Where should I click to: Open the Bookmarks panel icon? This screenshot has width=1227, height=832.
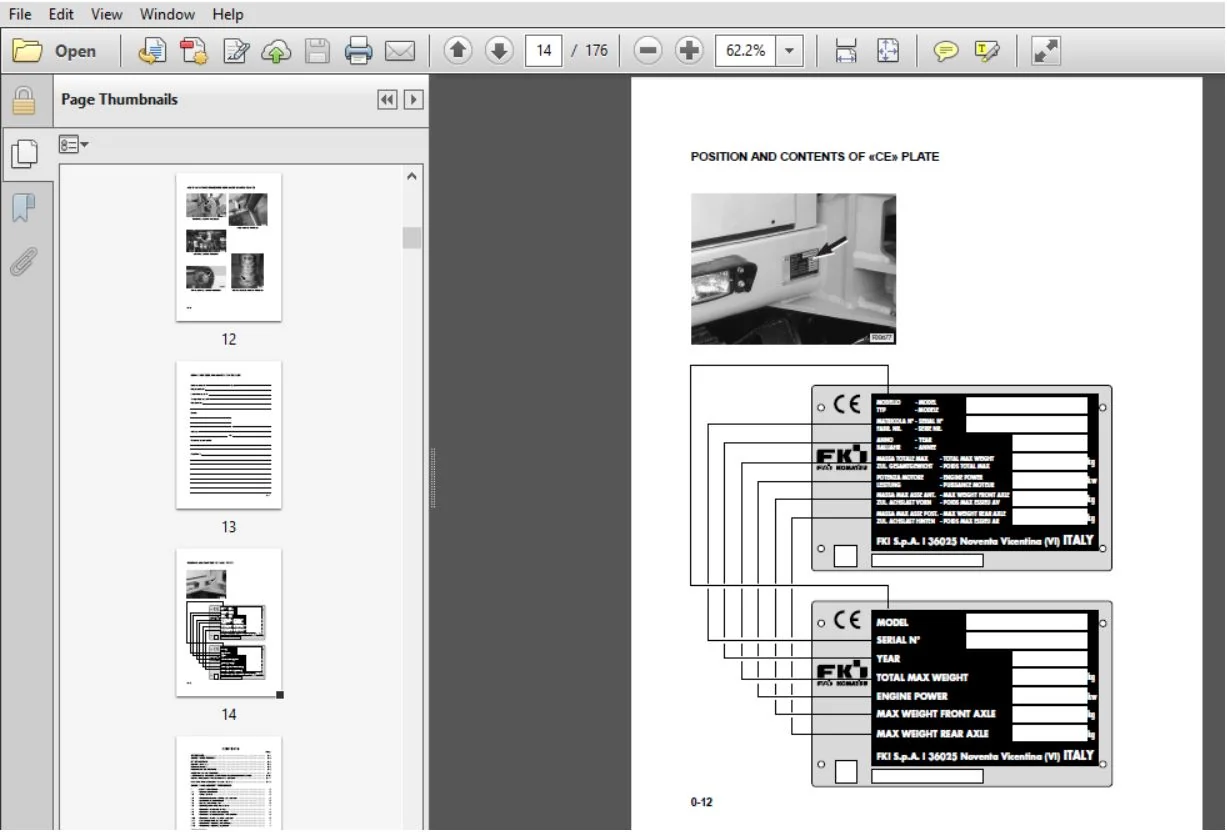(x=23, y=207)
